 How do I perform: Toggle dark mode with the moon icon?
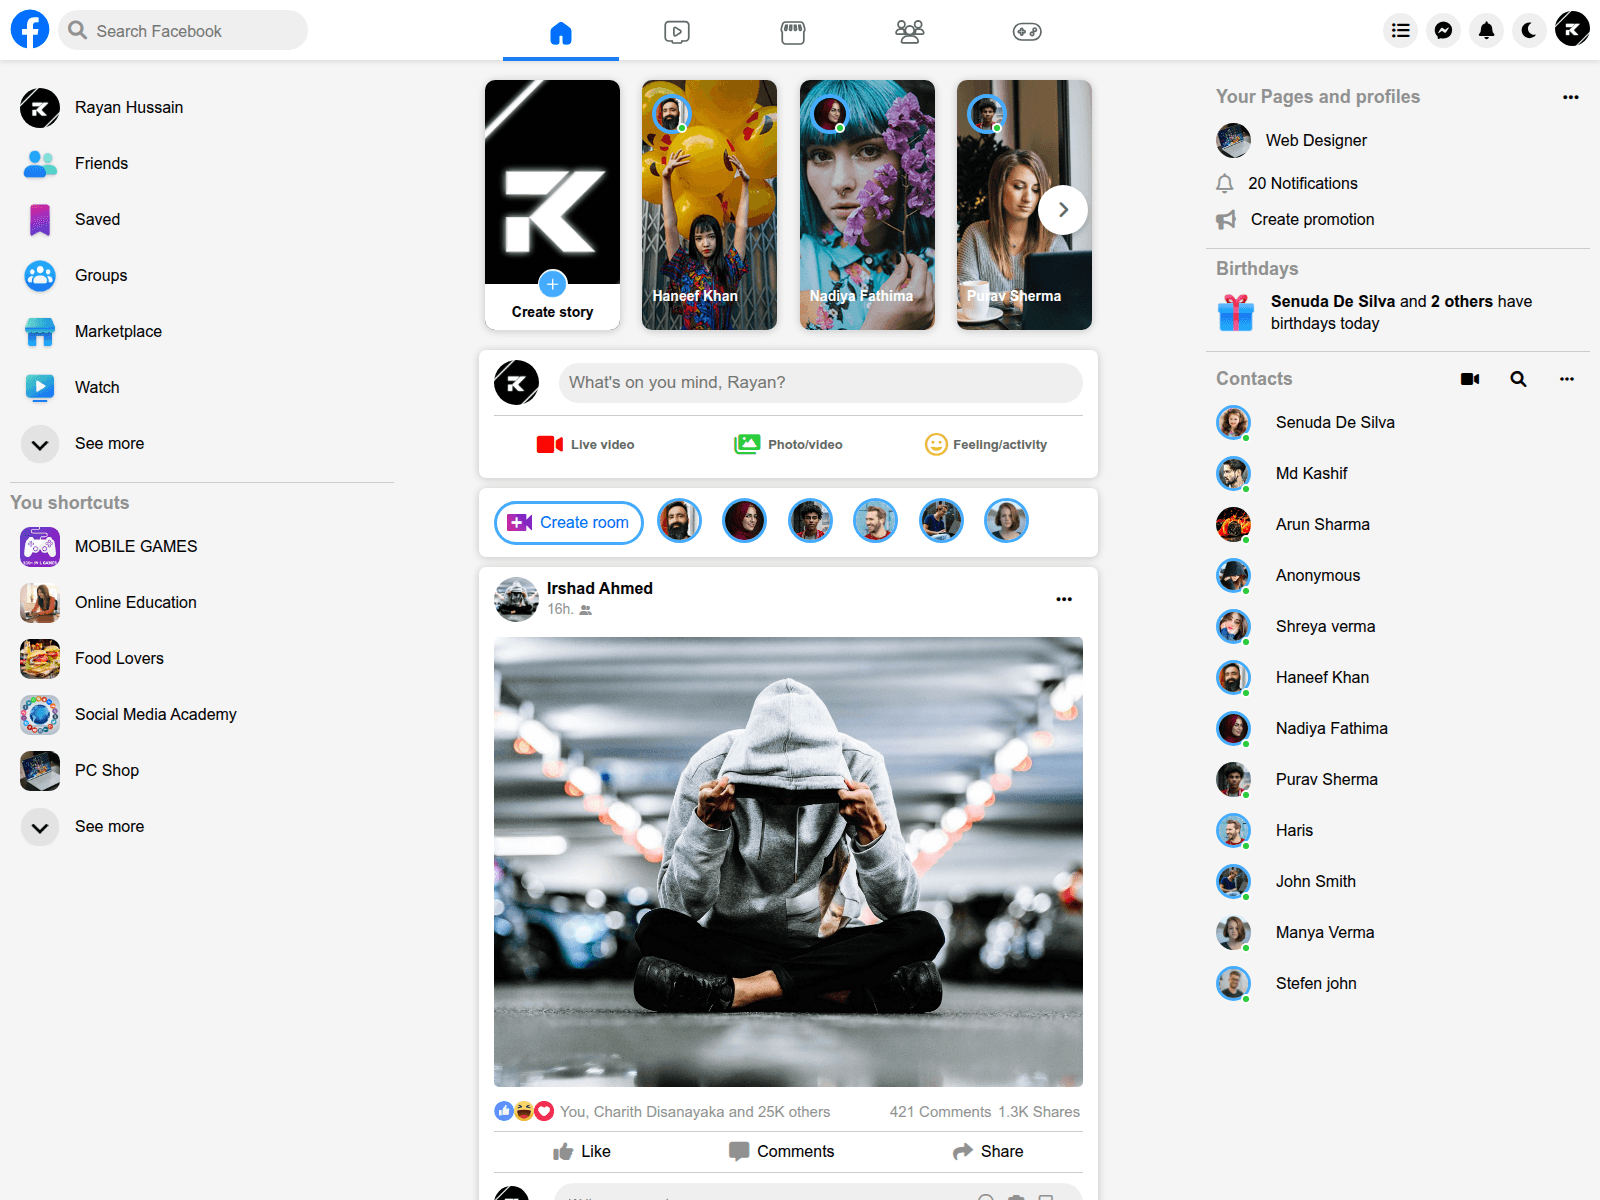tap(1529, 30)
